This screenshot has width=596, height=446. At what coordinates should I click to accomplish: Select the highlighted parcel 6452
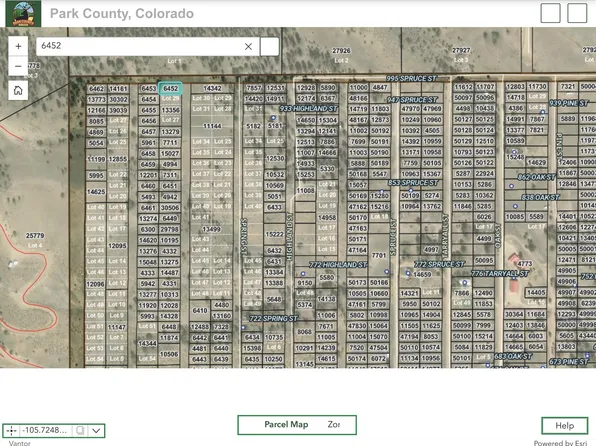click(x=170, y=89)
